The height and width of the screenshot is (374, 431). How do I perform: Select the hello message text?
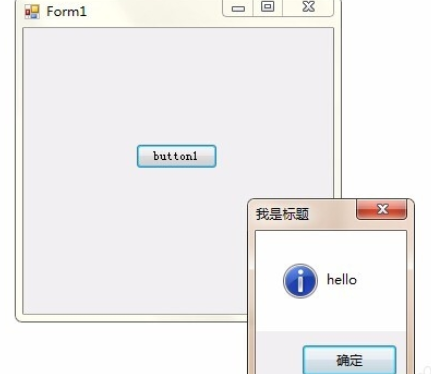(342, 279)
